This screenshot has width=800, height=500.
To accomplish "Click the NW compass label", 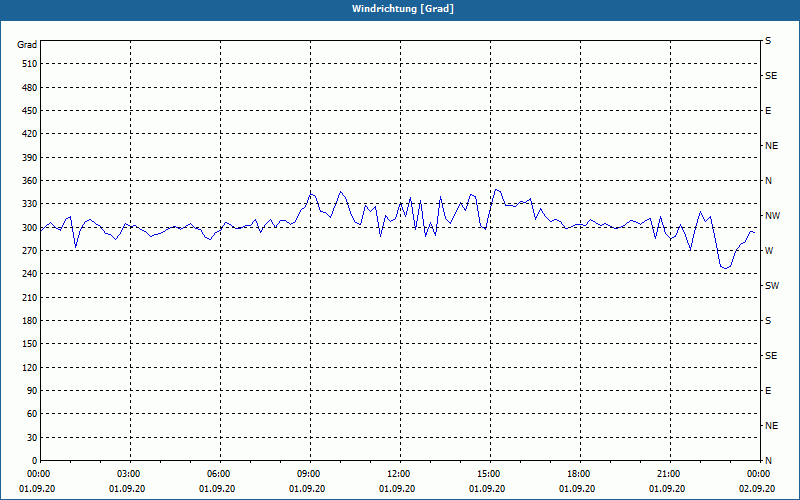I will point(772,216).
